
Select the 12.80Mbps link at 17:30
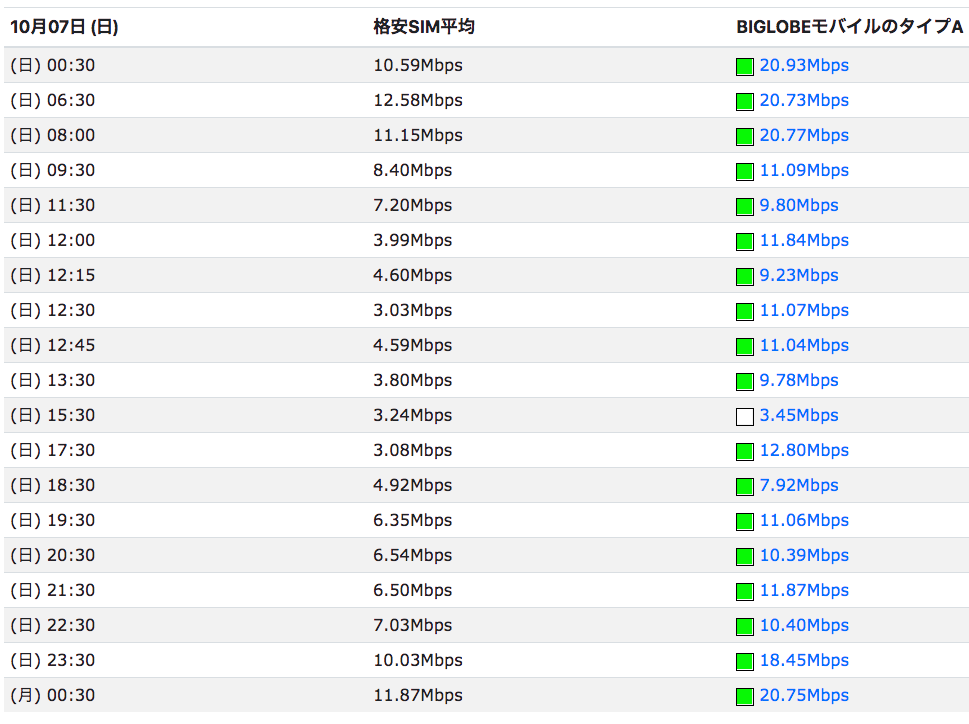point(804,451)
